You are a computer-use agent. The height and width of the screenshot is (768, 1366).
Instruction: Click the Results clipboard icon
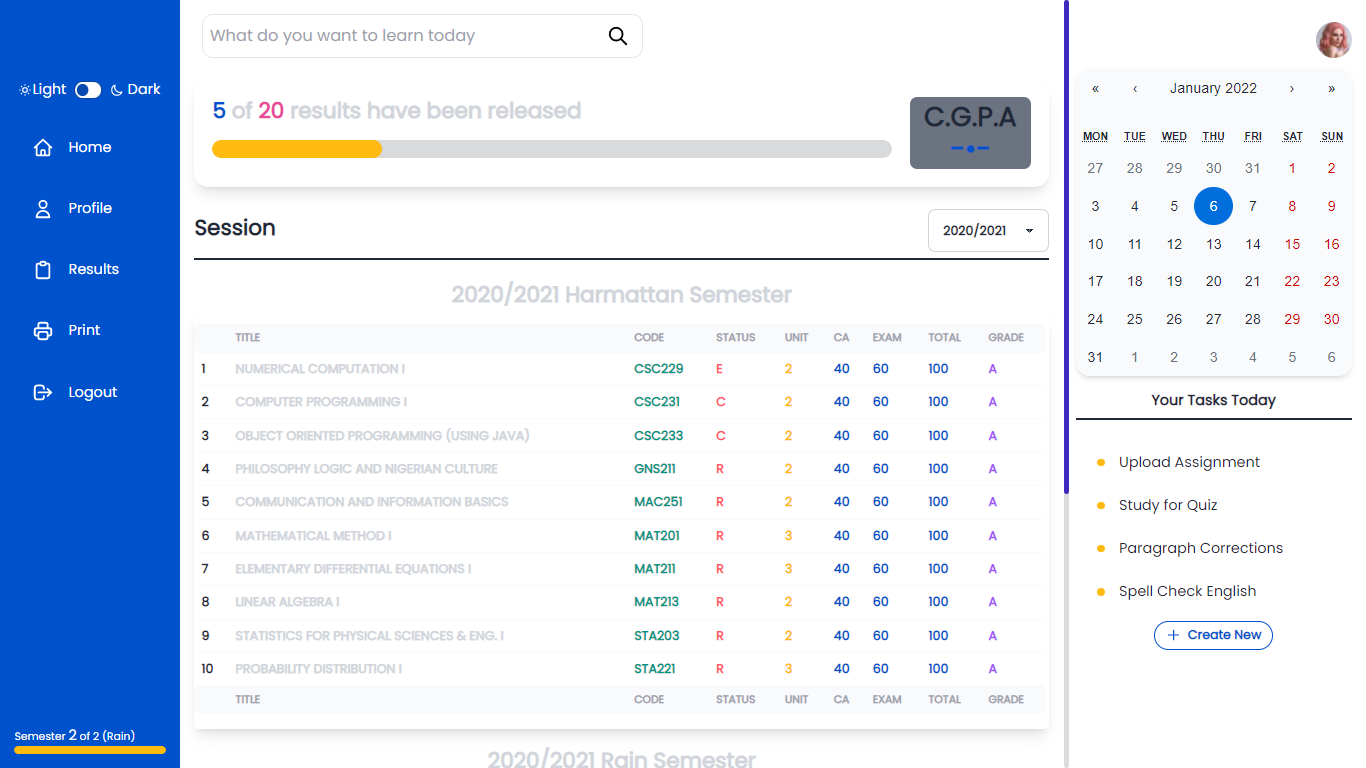42,268
